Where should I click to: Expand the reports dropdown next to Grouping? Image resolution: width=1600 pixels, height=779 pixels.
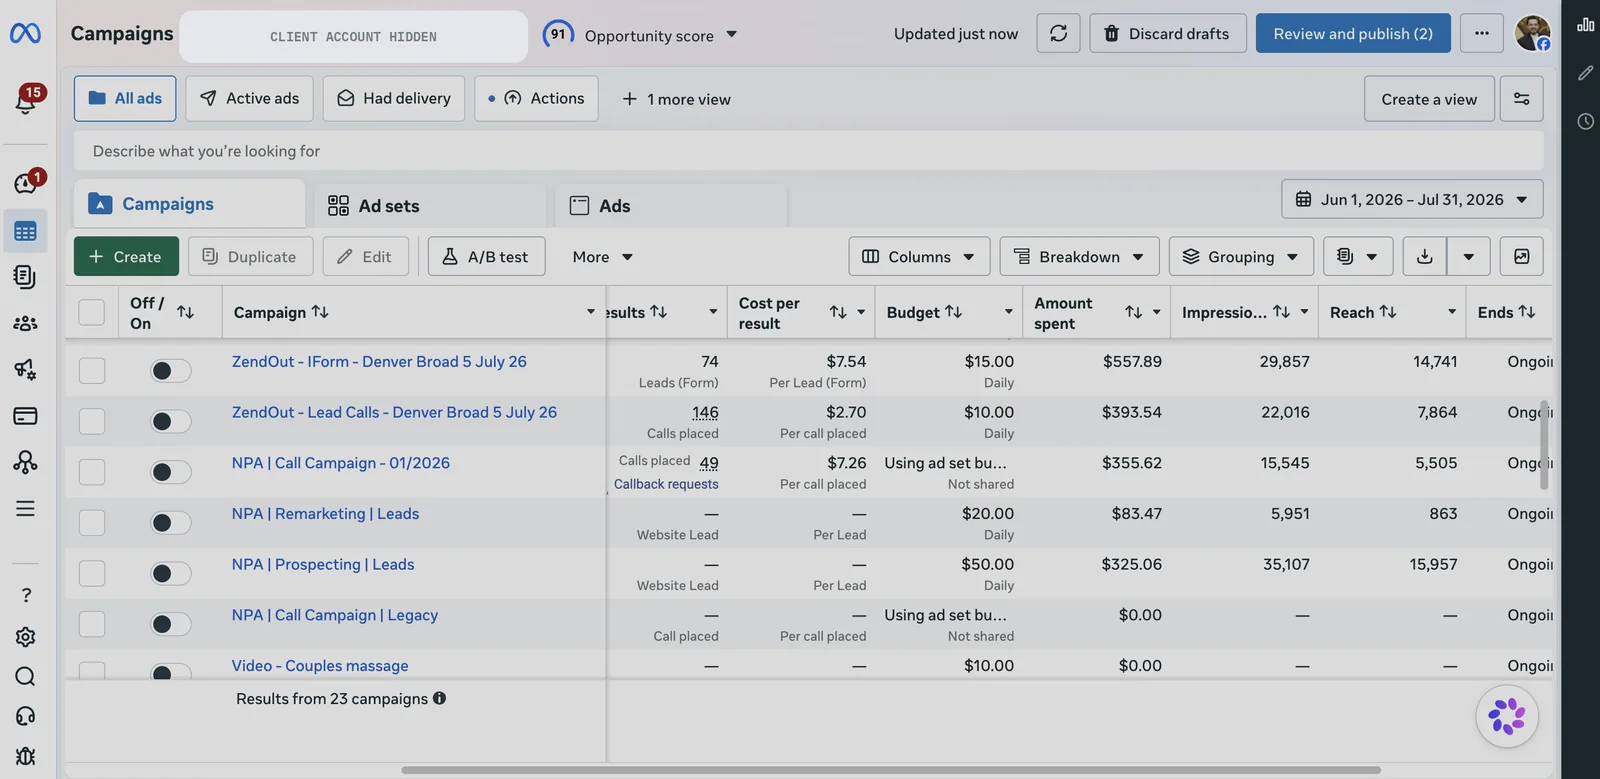click(x=1358, y=257)
